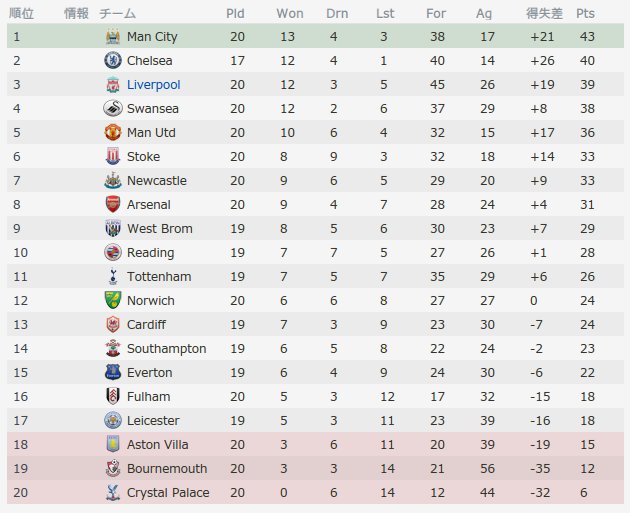This screenshot has width=630, height=513.
Task: Click the Liverpool club crest icon
Action: (113, 85)
